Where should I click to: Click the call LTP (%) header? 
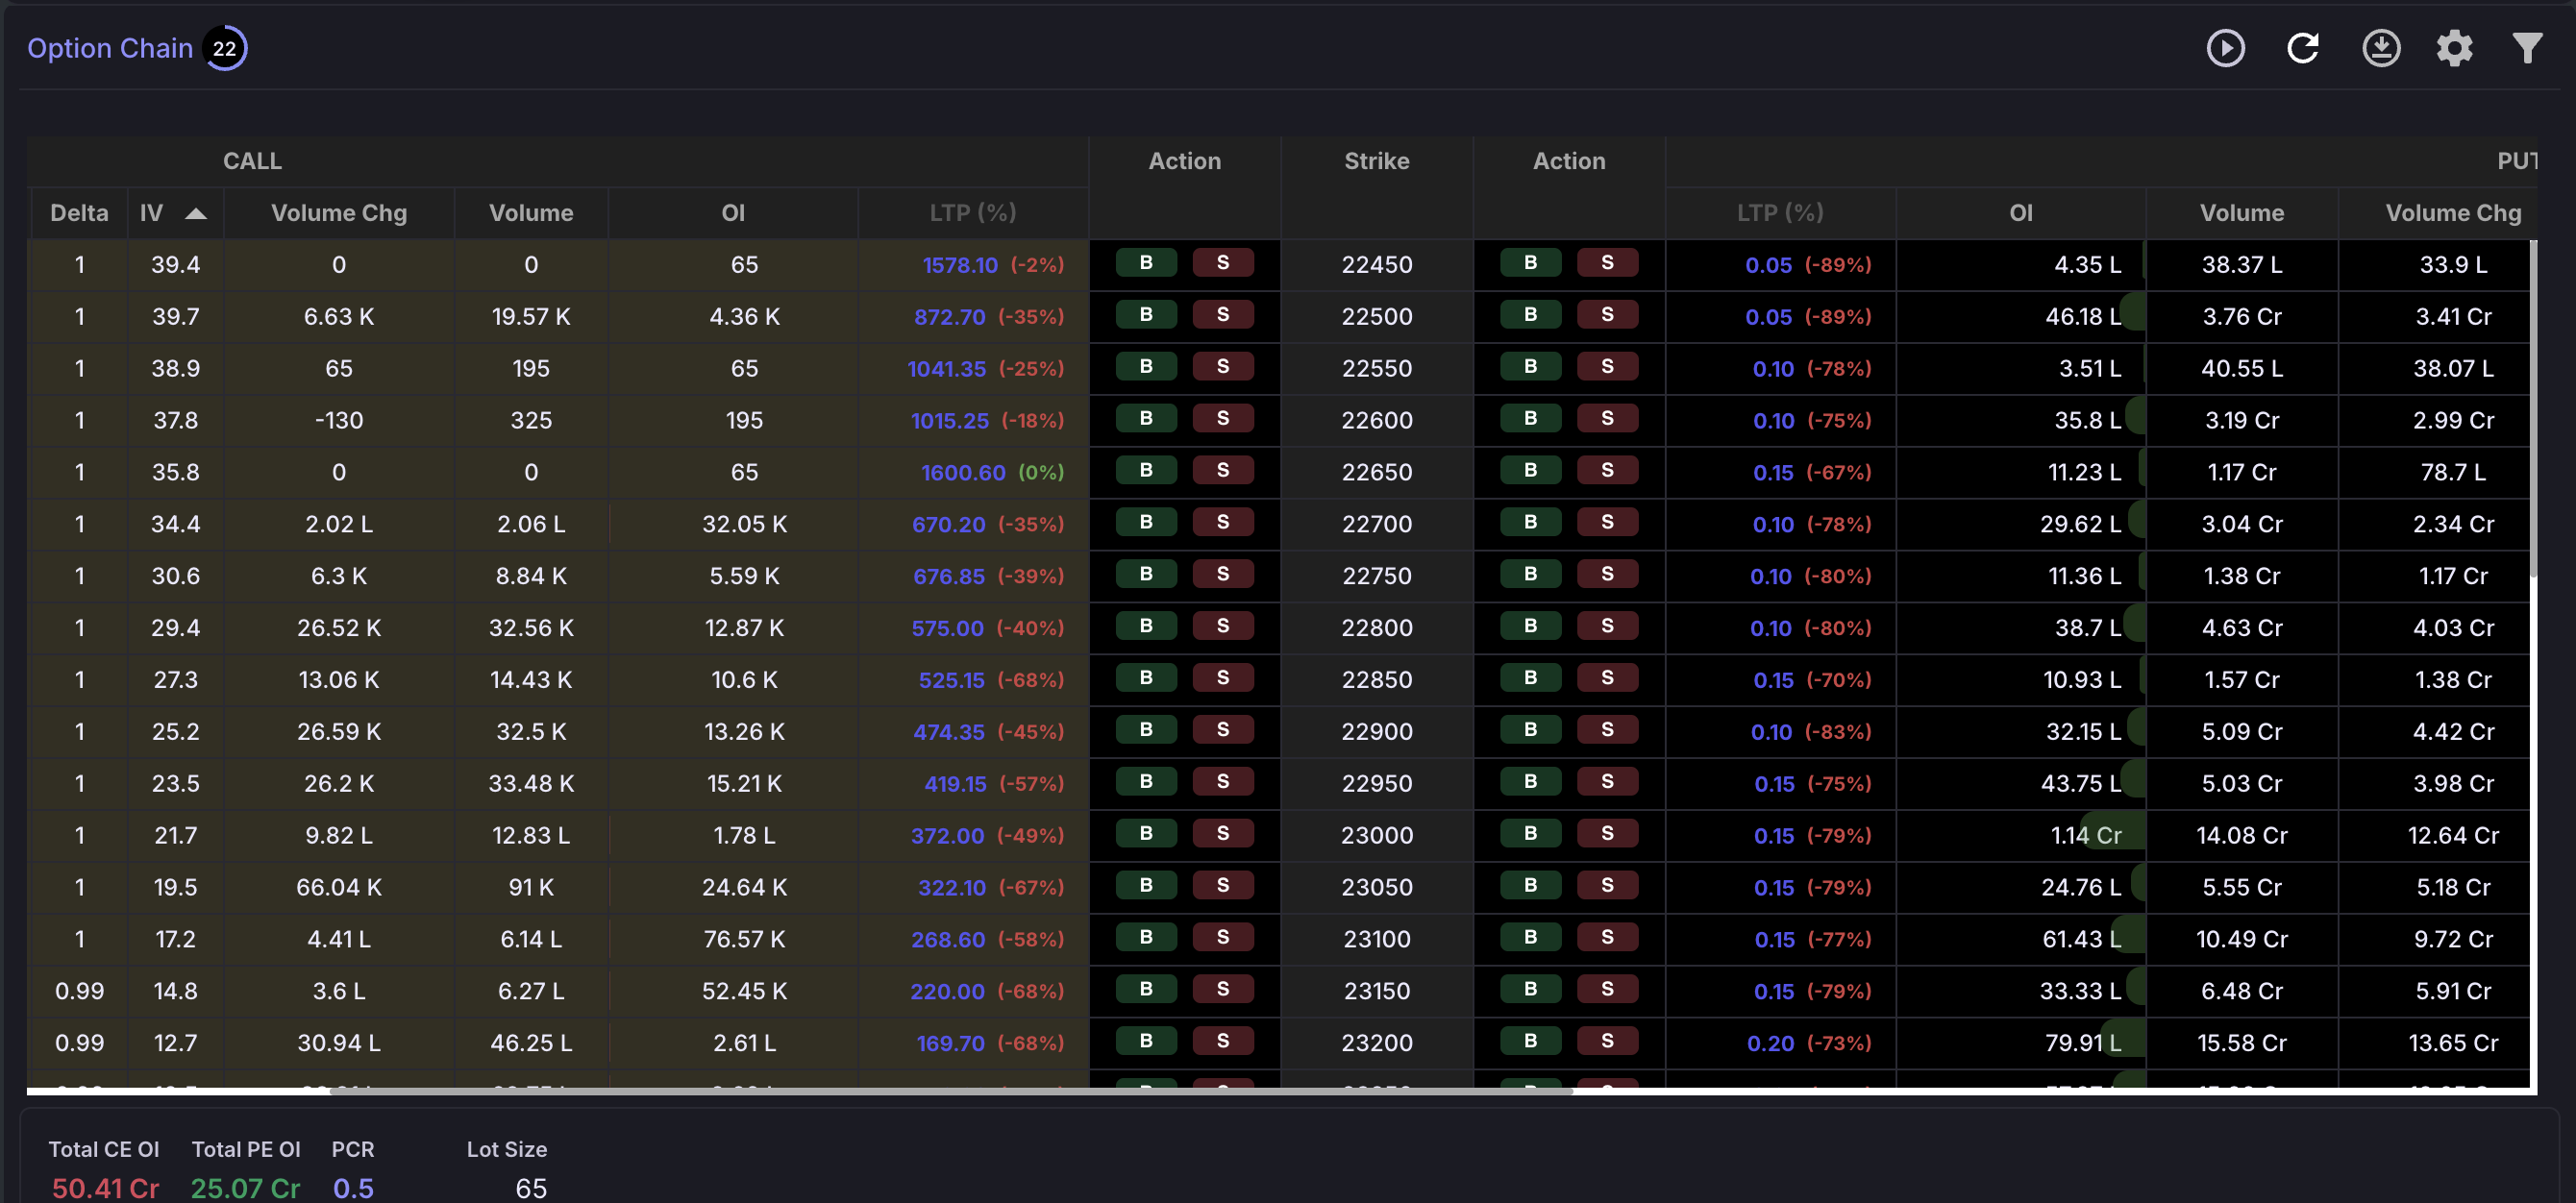click(972, 213)
